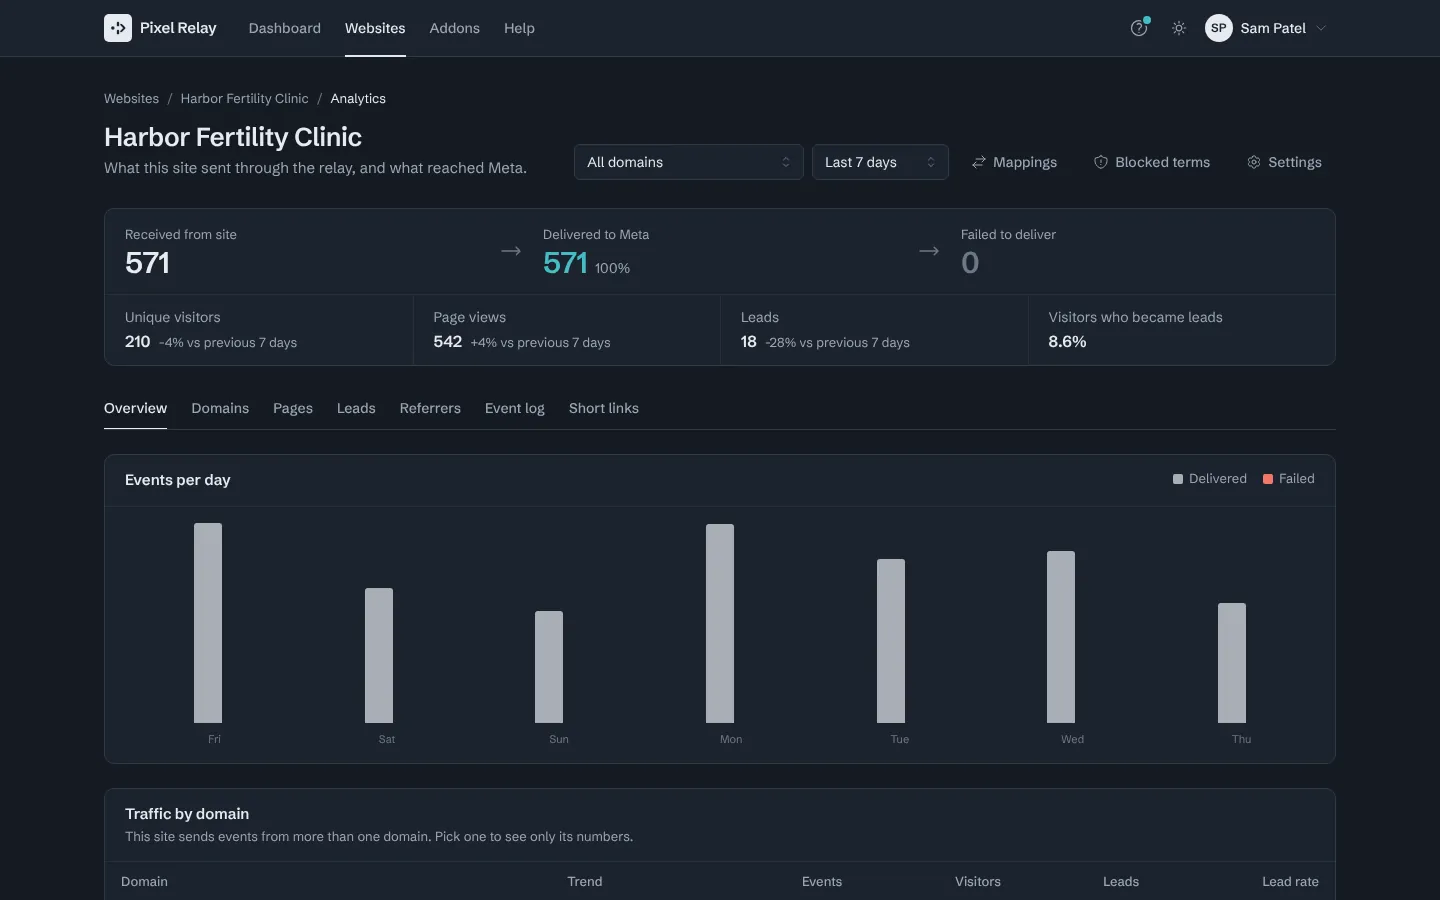Open the help question mark icon
Image resolution: width=1440 pixels, height=900 pixels.
[x=1138, y=28]
